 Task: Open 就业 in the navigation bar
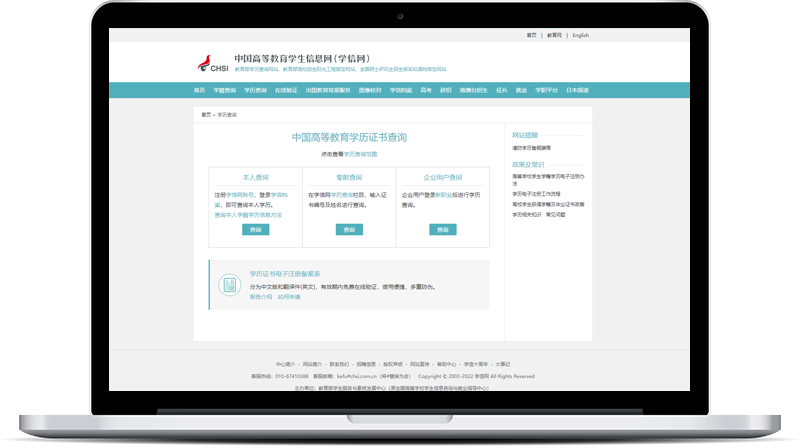point(521,90)
